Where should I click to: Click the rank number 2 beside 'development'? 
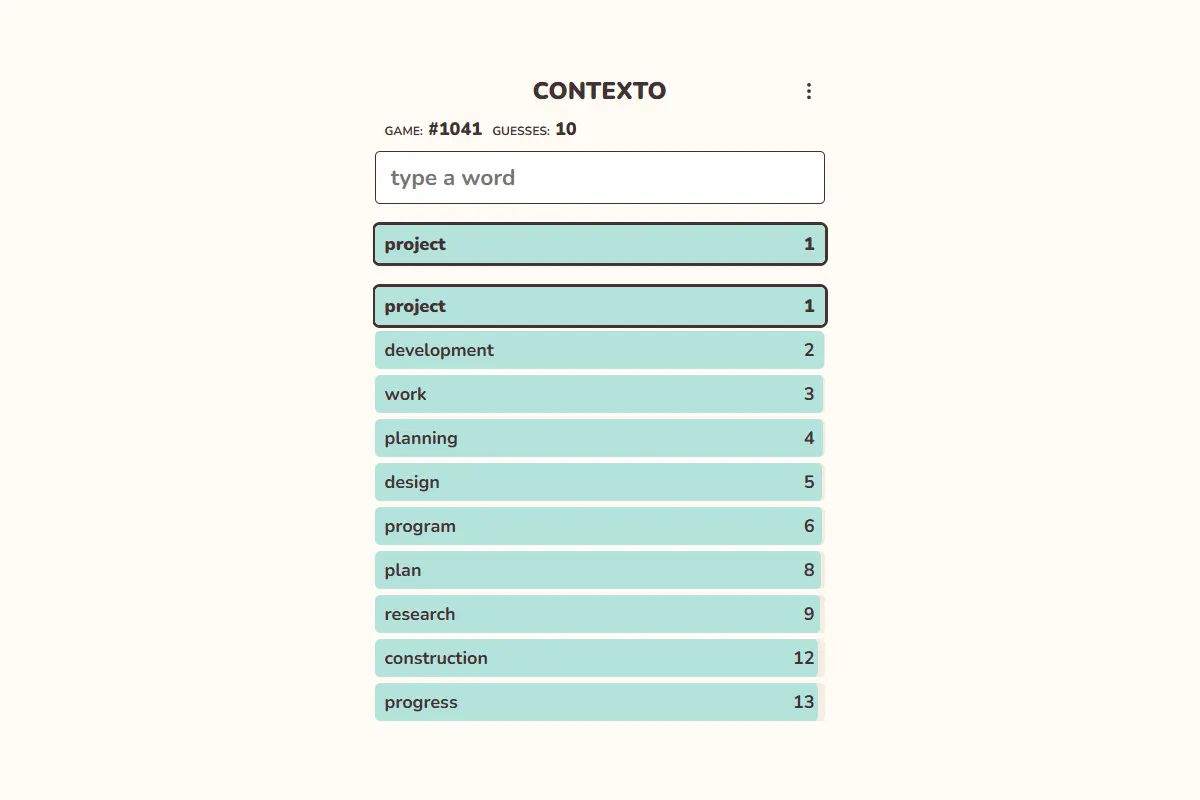pyautogui.click(x=808, y=350)
